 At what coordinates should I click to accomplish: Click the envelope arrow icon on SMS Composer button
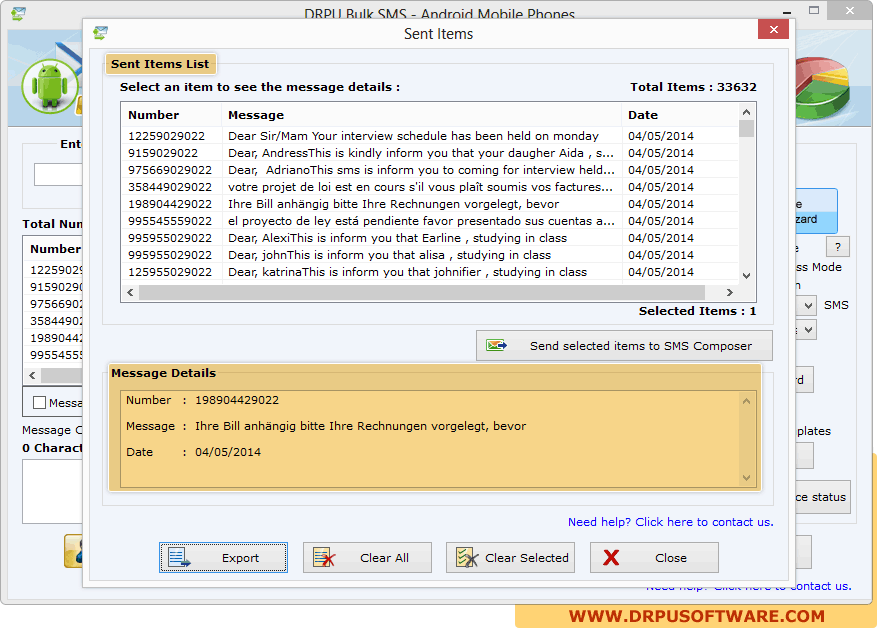coord(496,346)
